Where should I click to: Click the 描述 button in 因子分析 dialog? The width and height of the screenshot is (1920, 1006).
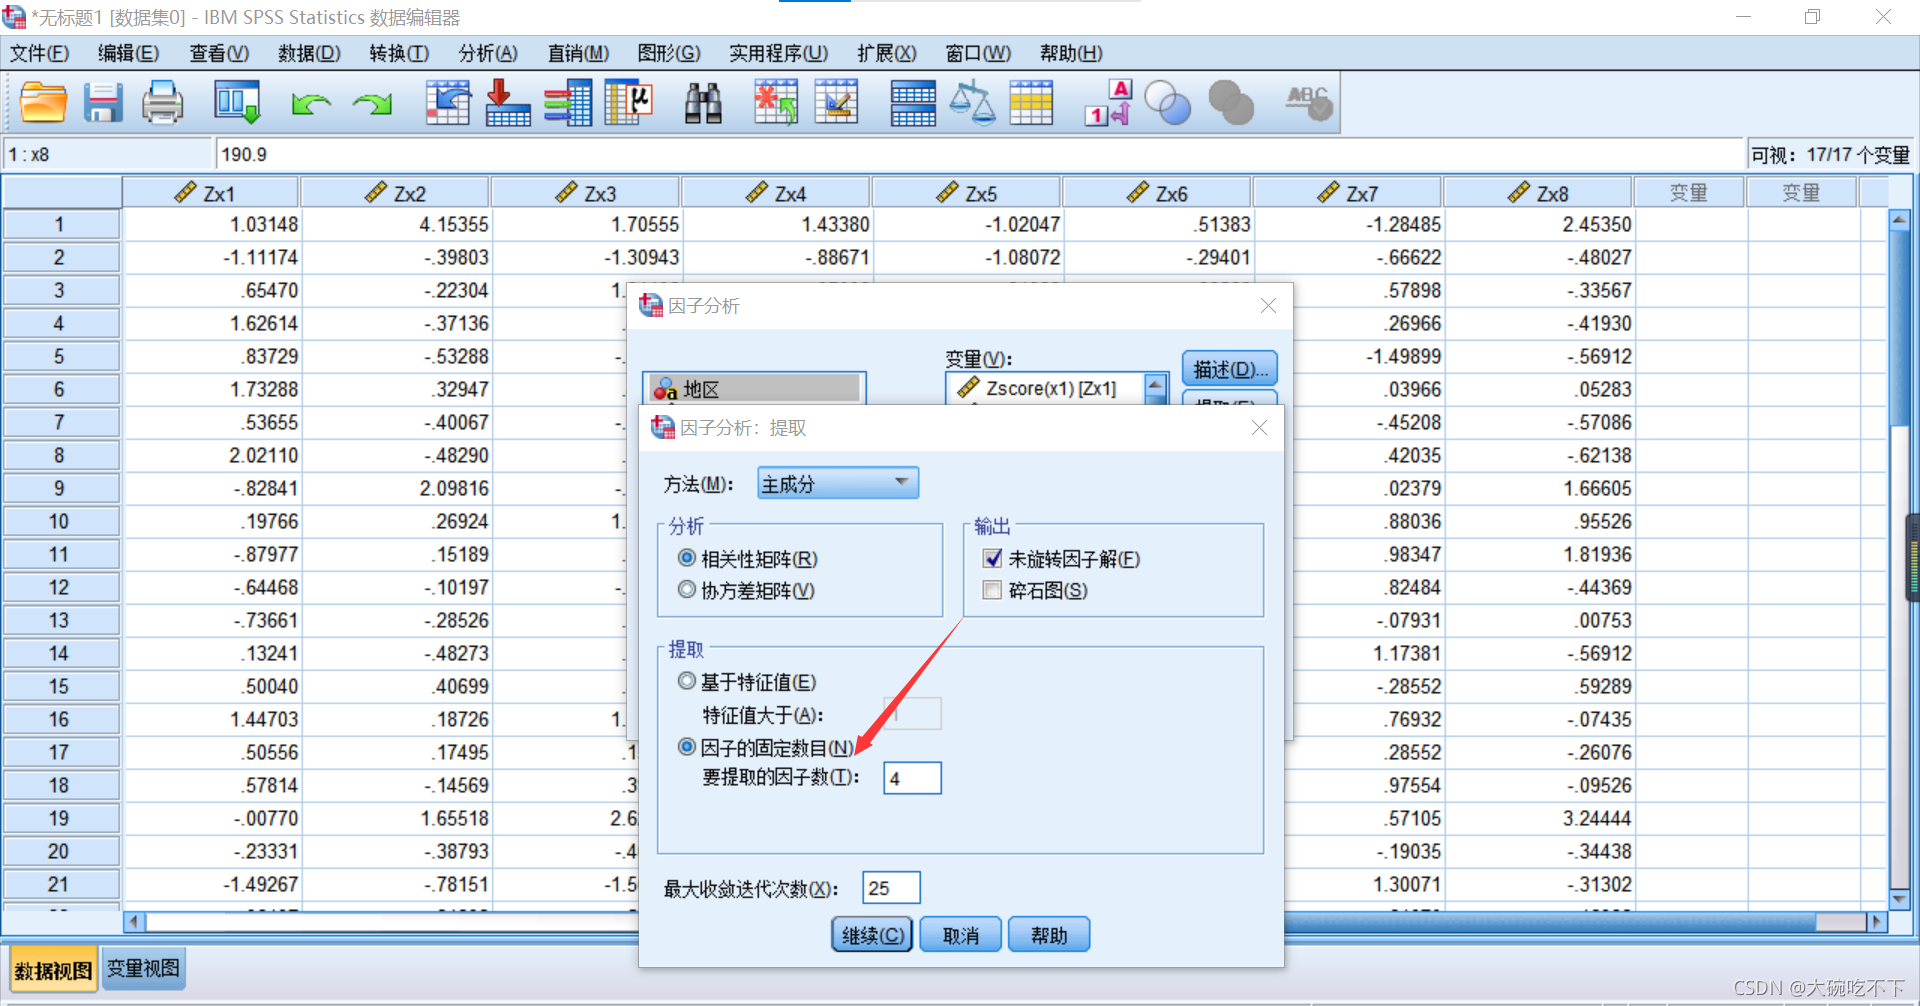click(1230, 369)
